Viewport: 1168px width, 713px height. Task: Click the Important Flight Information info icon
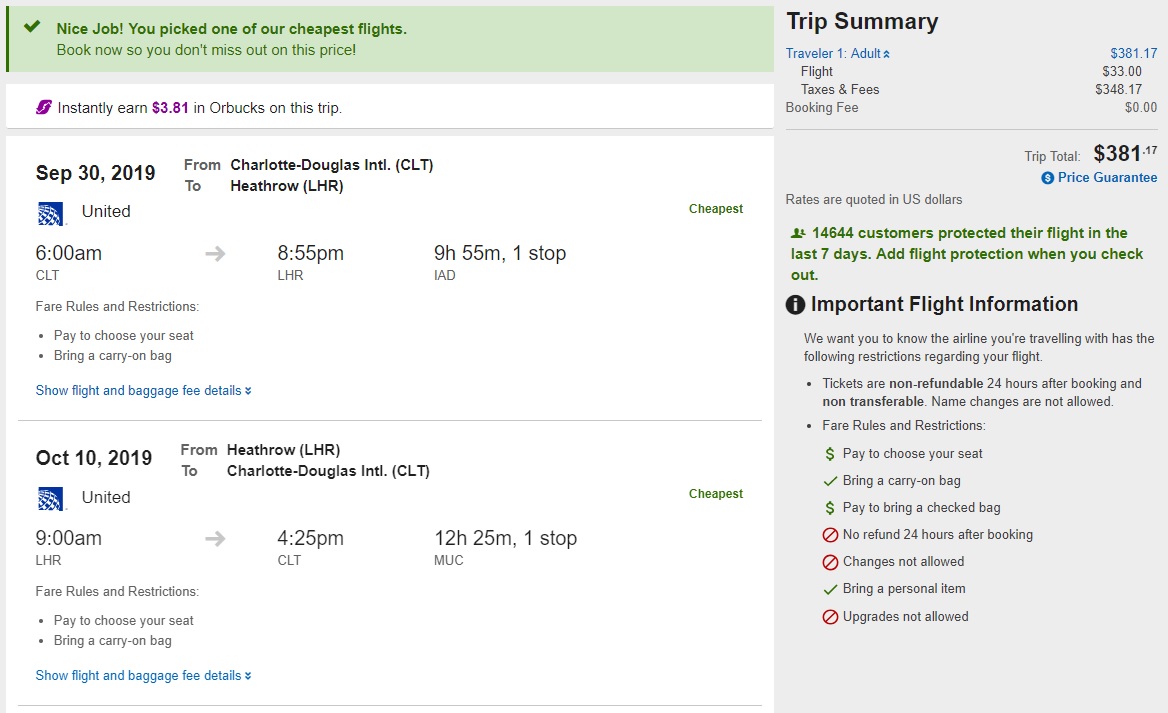(x=796, y=305)
